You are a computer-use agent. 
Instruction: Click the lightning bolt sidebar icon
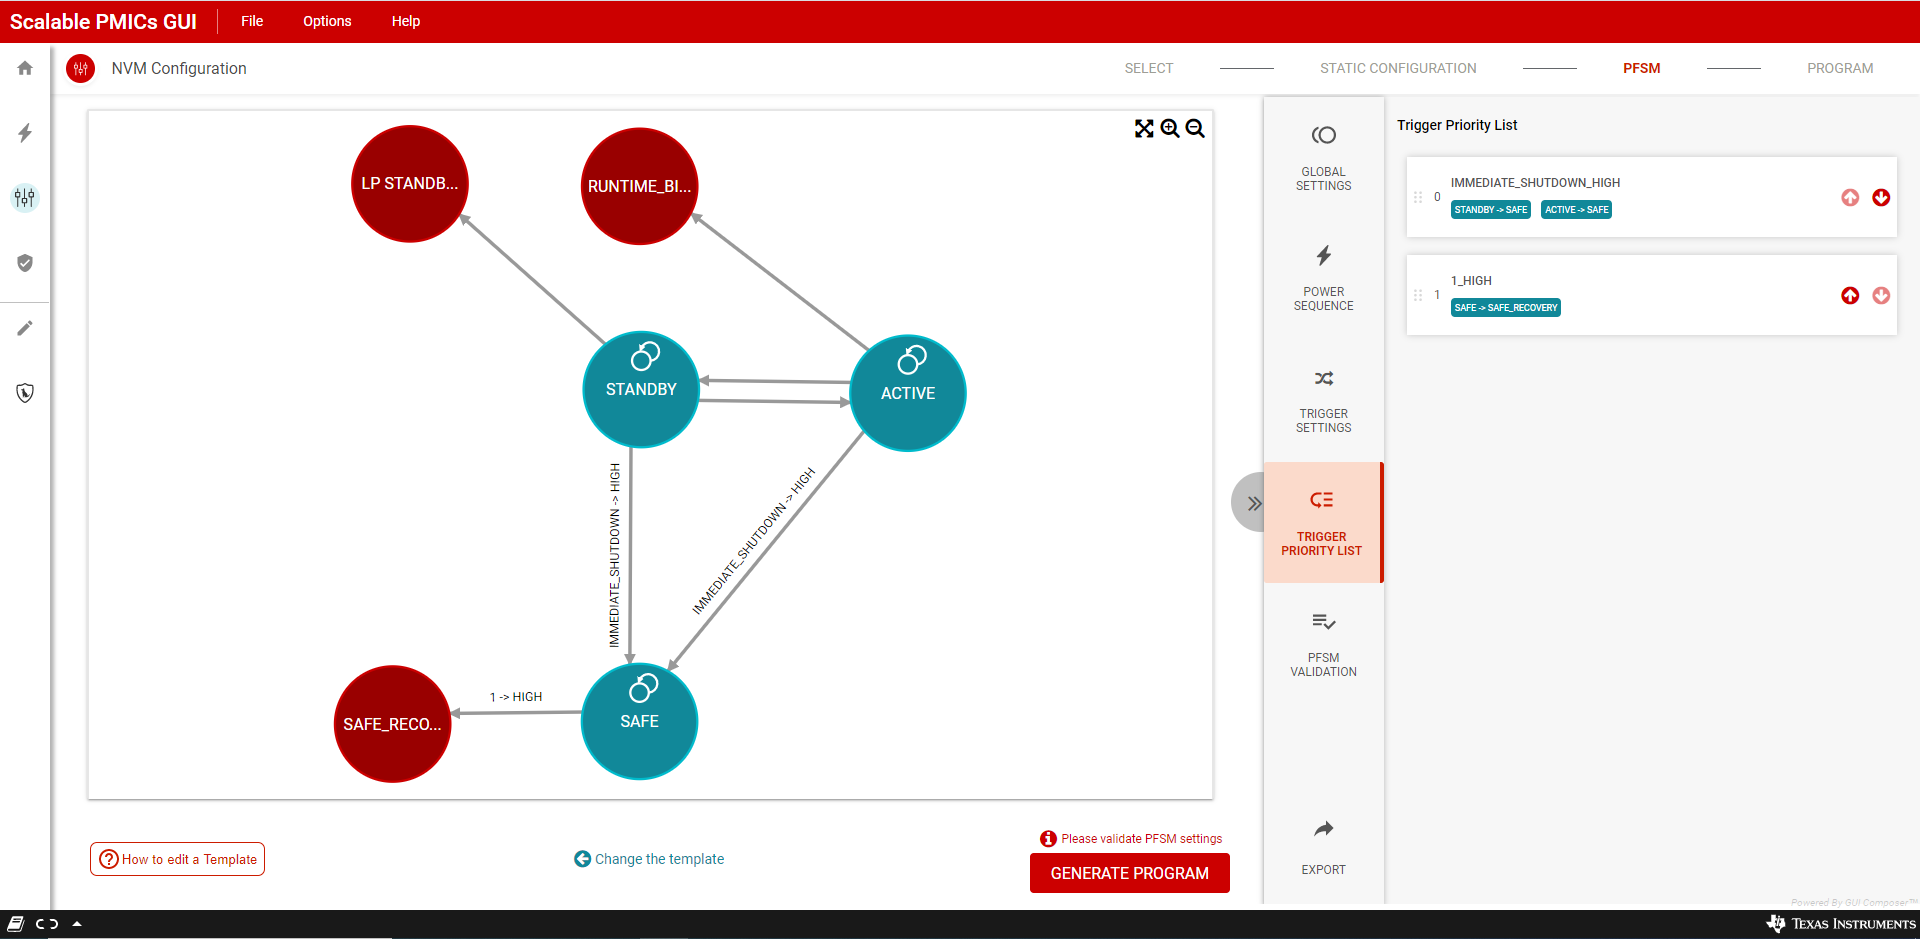click(x=25, y=133)
